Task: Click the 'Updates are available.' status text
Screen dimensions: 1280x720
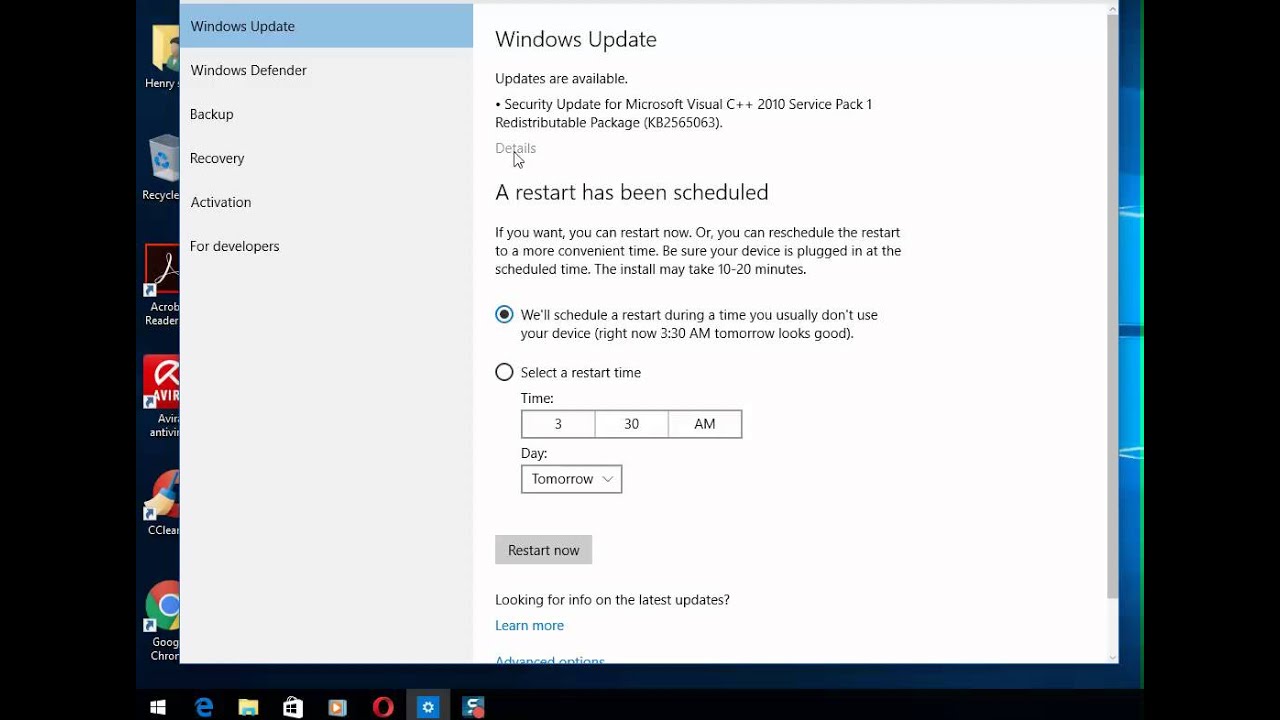Action: click(x=561, y=78)
